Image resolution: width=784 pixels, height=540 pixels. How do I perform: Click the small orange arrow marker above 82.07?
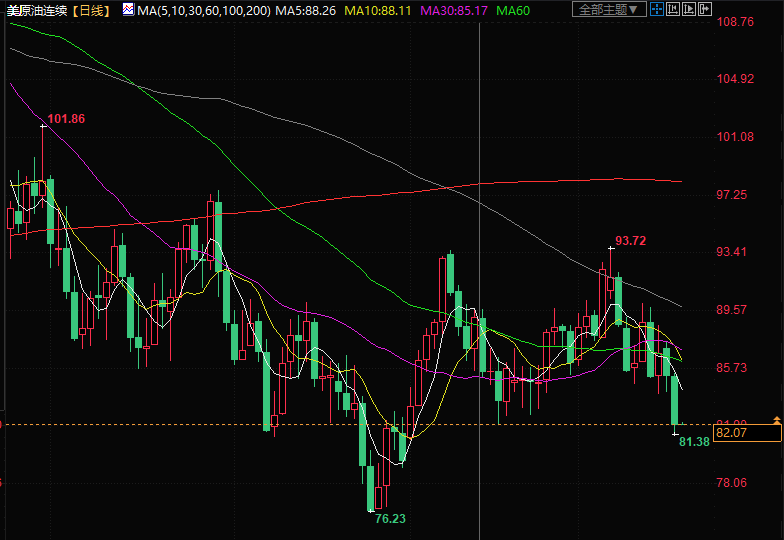776,417
